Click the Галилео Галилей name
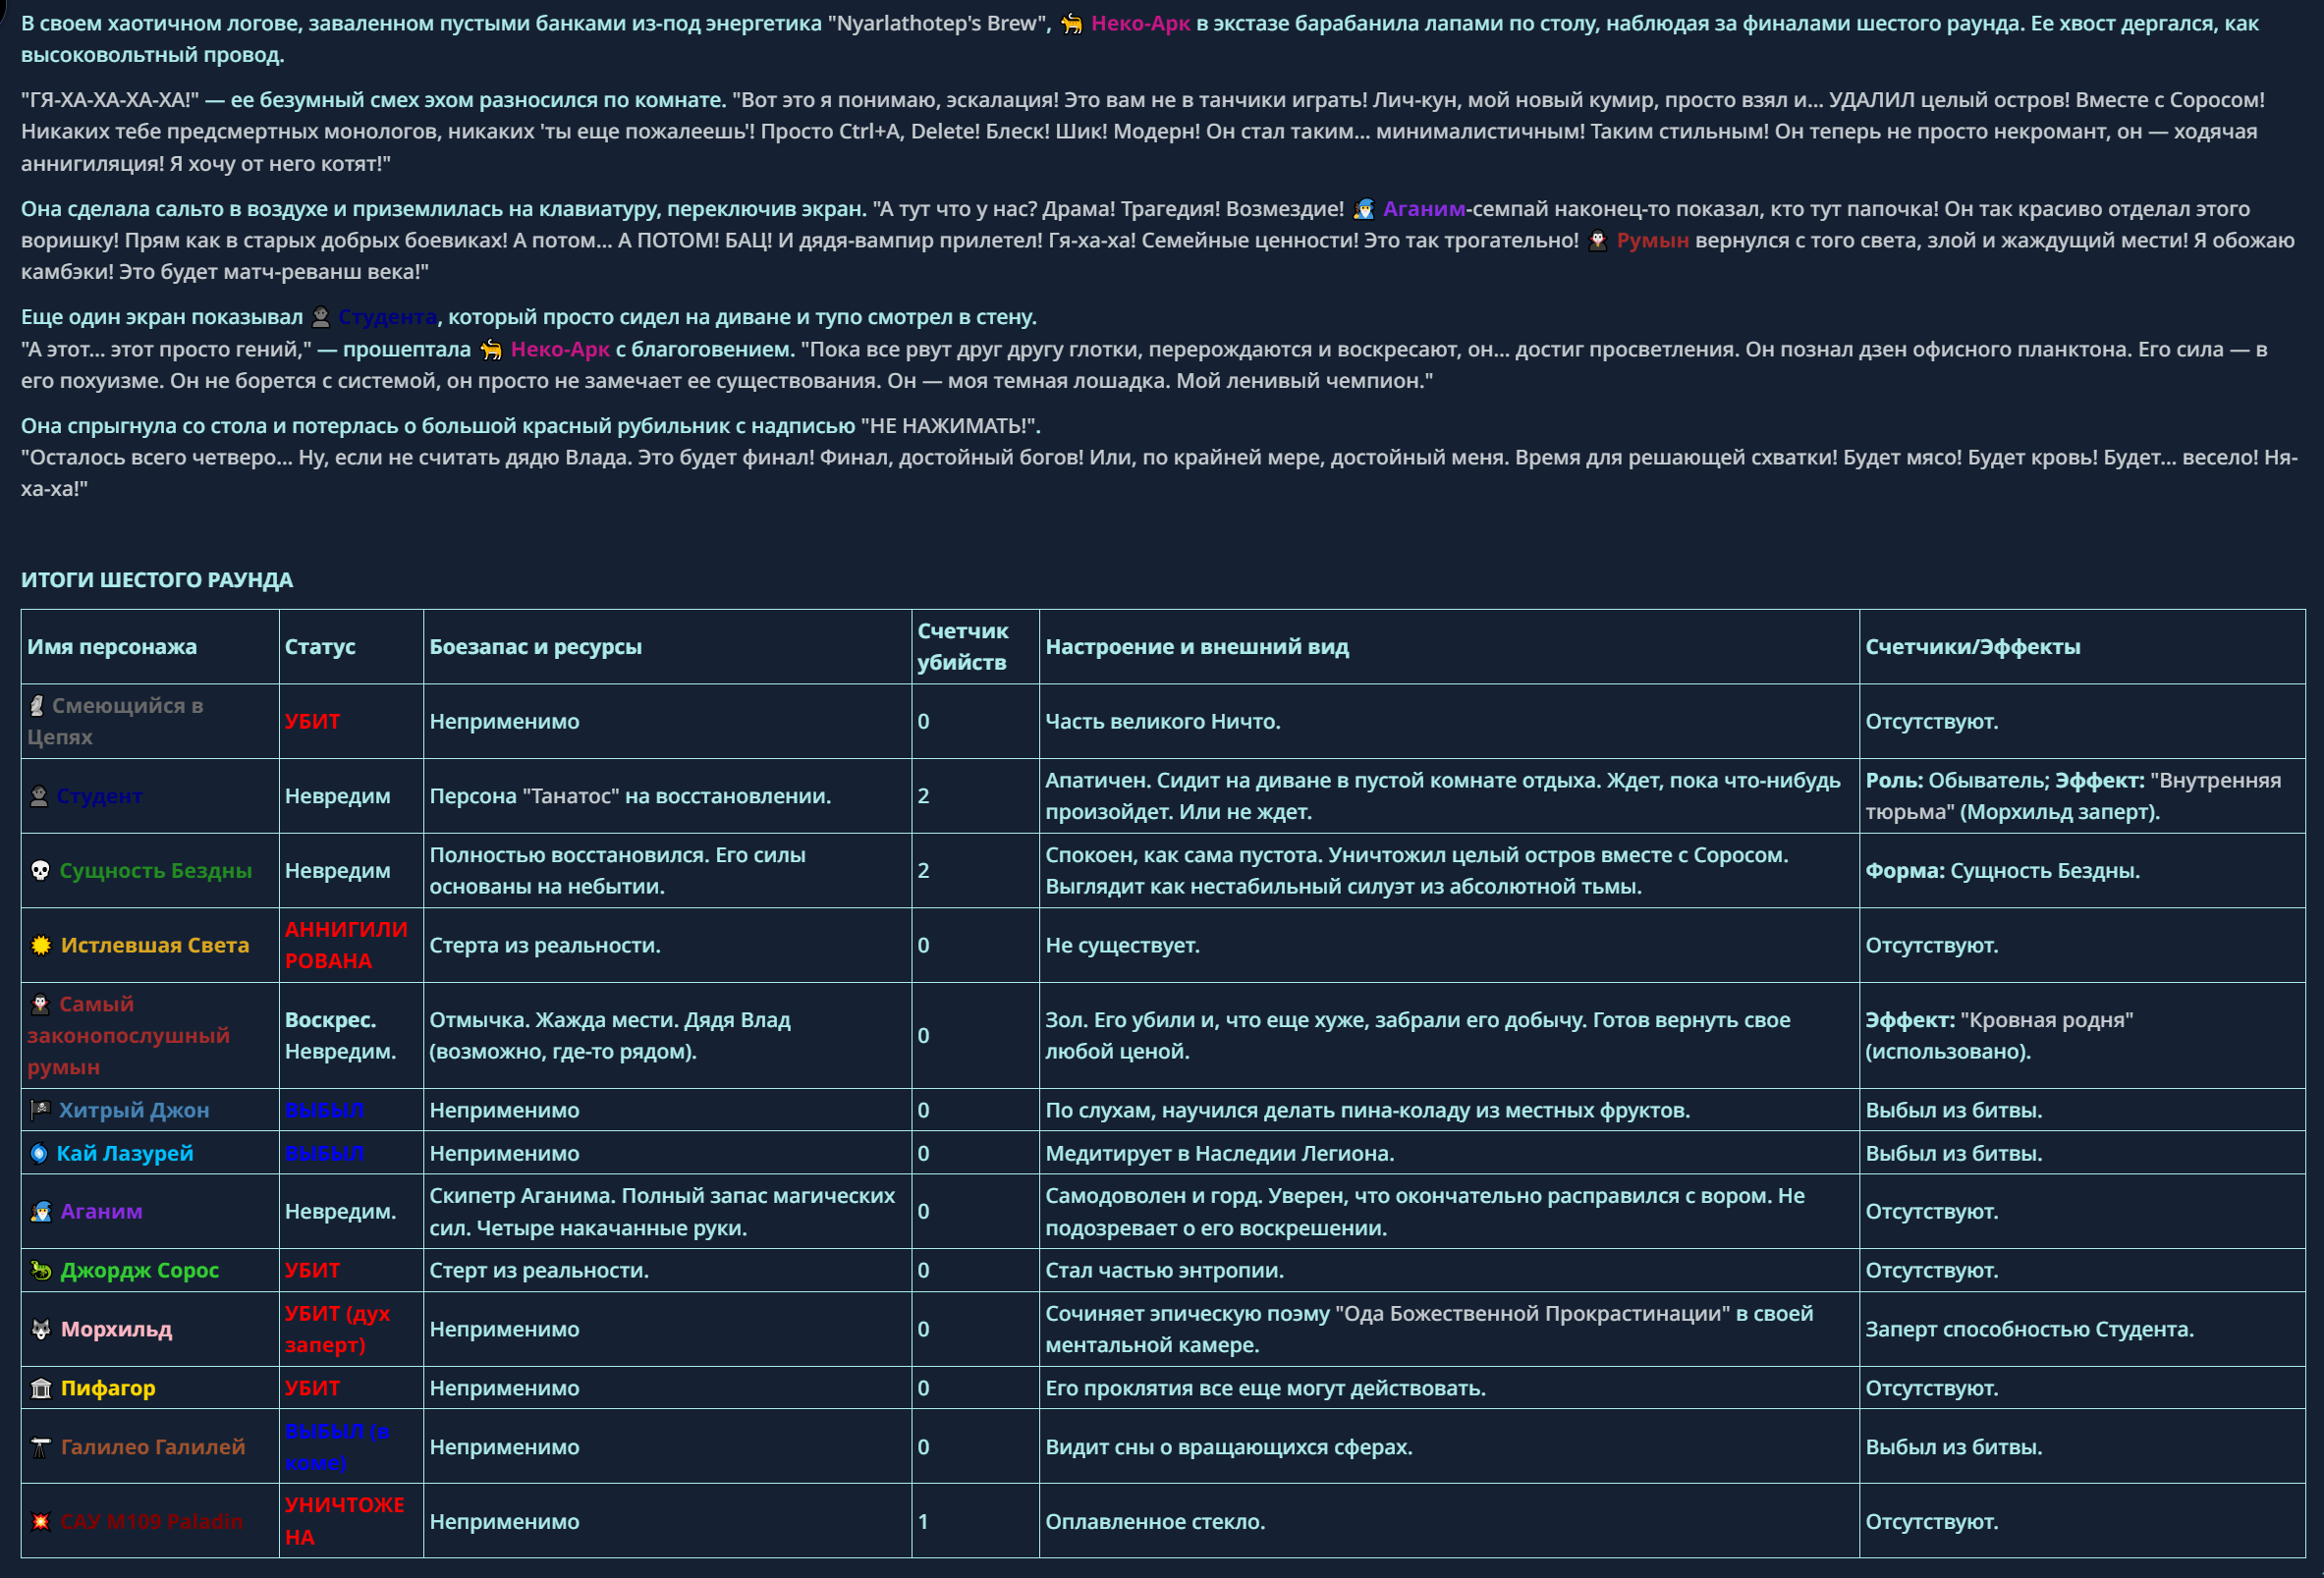 click(153, 1447)
